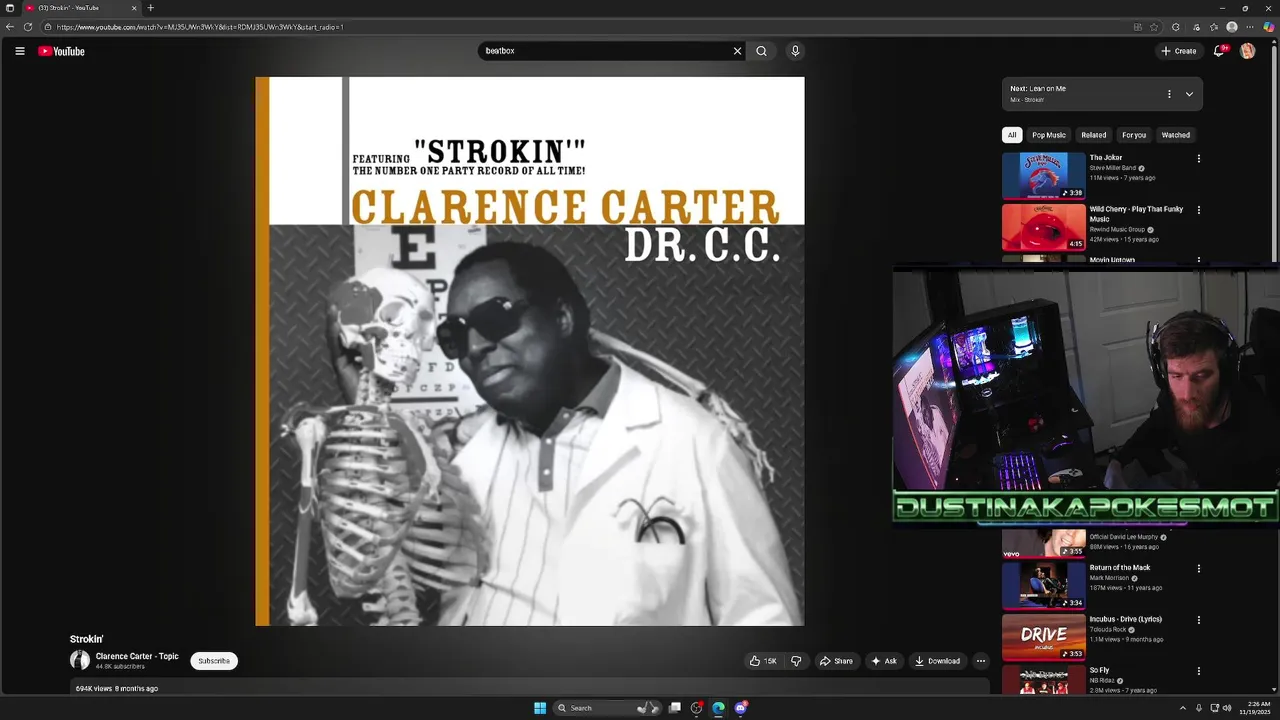Open volume control in system tray
Viewport: 1280px width, 720px height.
point(1227,708)
